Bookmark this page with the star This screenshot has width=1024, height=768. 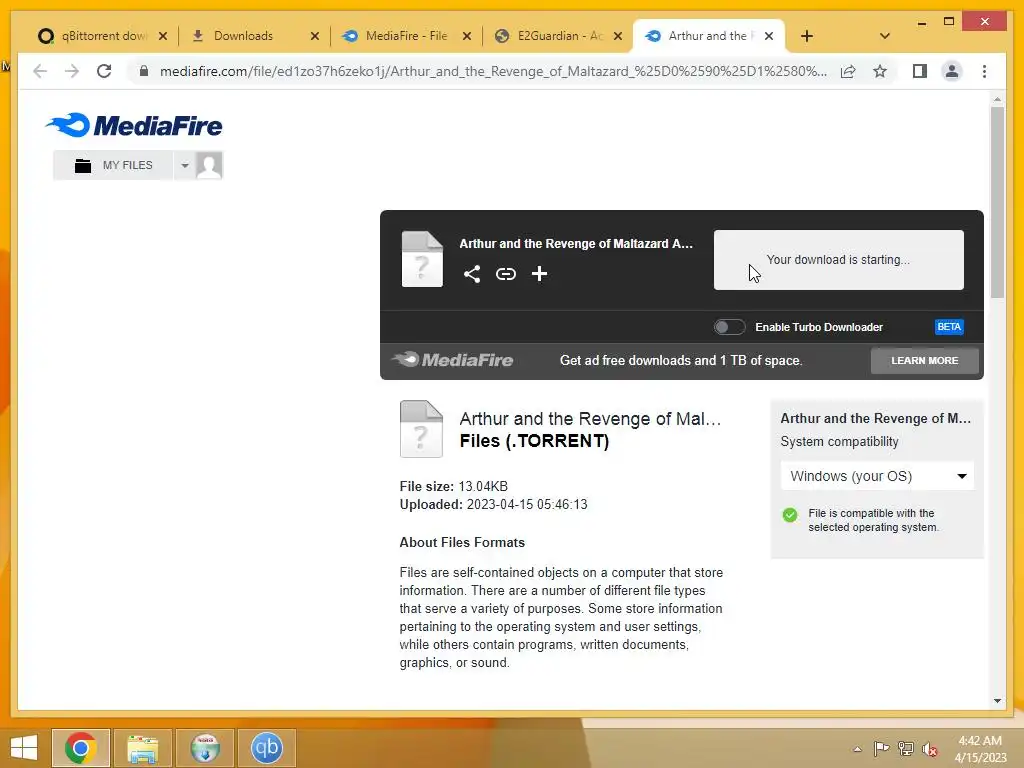point(880,71)
